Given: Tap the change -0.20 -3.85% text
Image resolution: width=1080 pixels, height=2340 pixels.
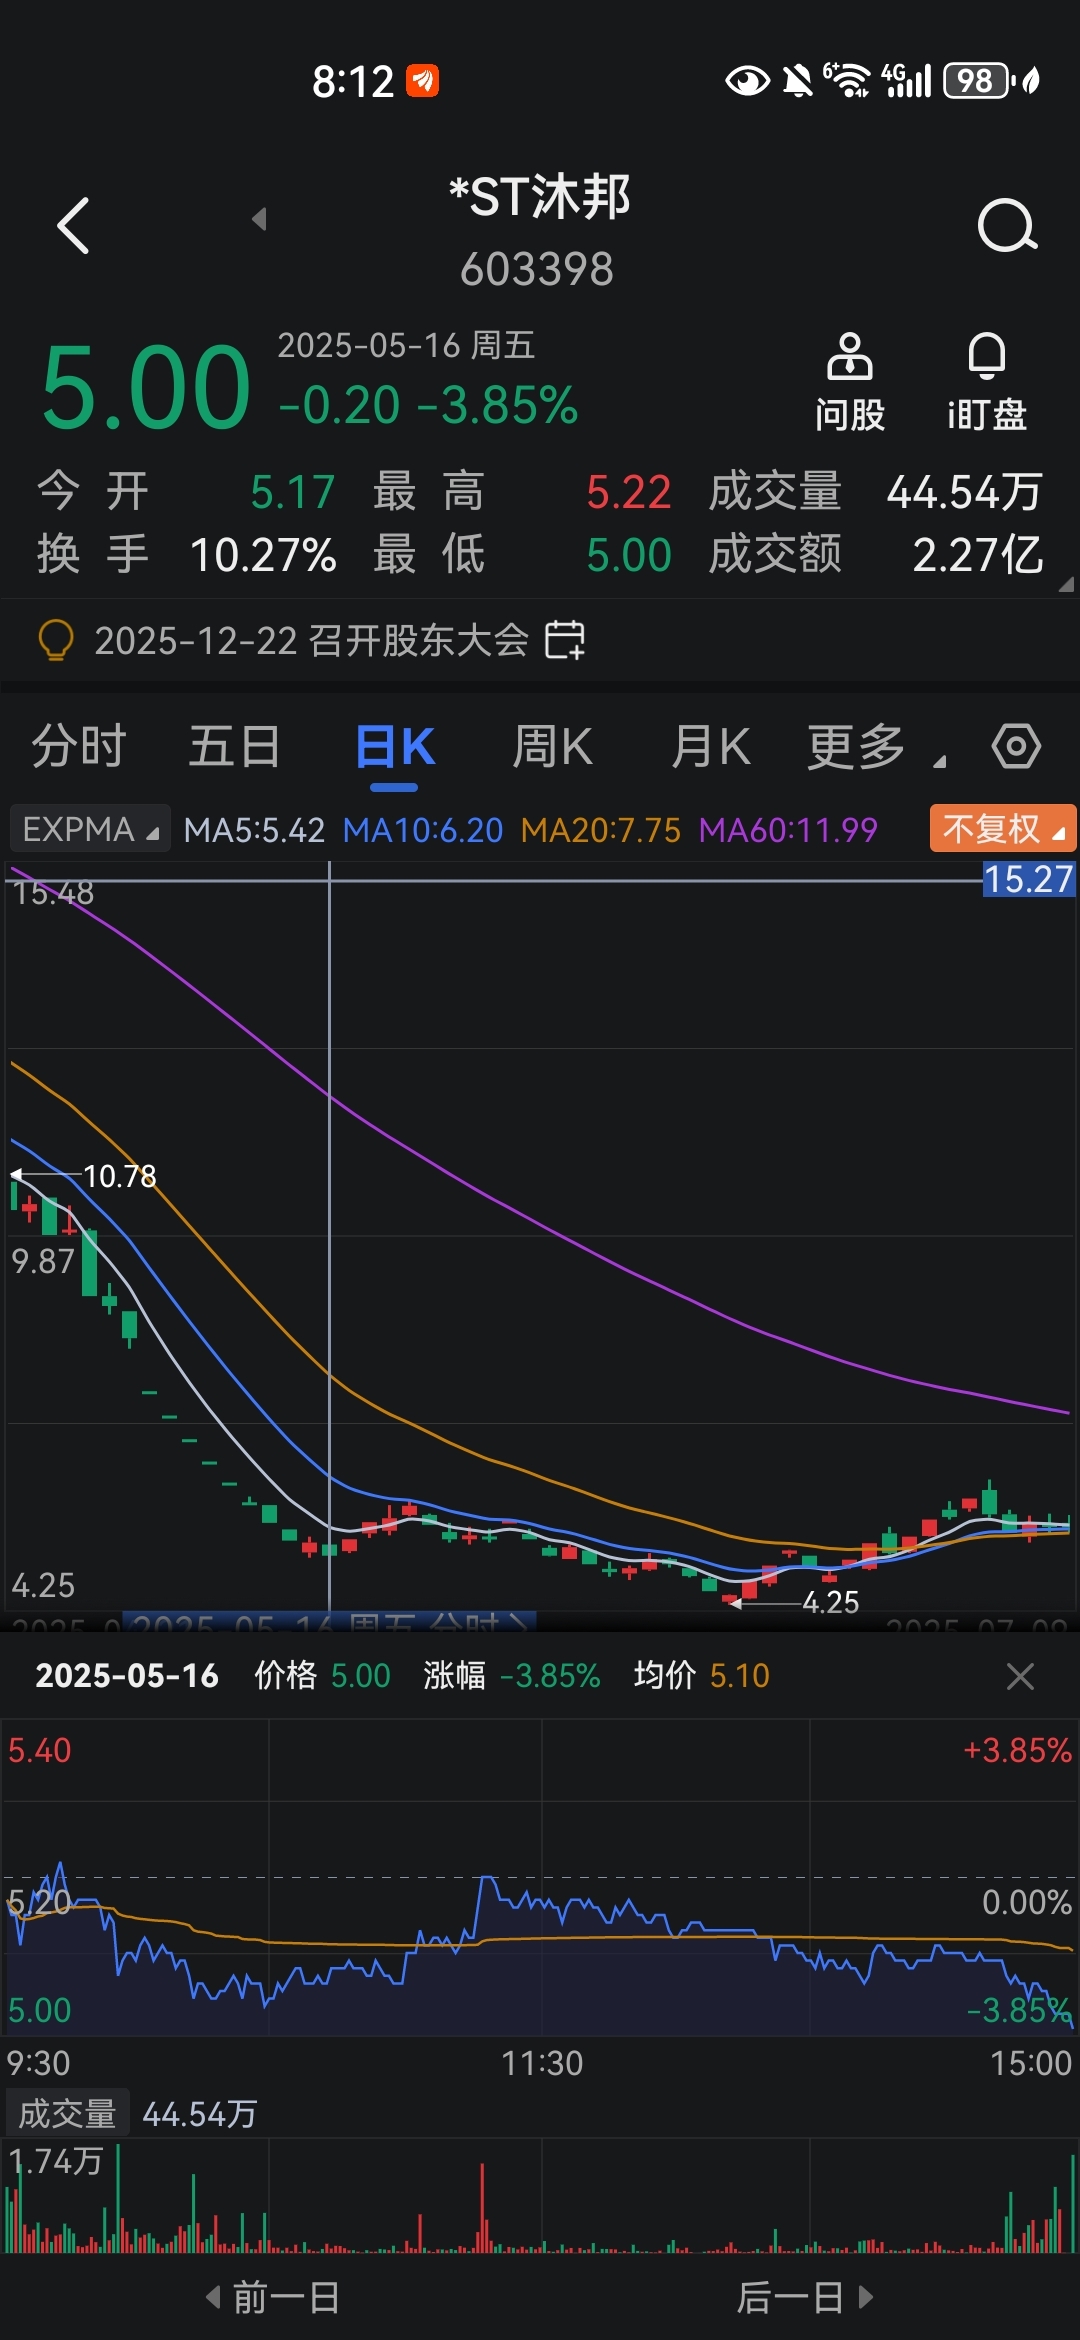Looking at the screenshot, I should [428, 405].
